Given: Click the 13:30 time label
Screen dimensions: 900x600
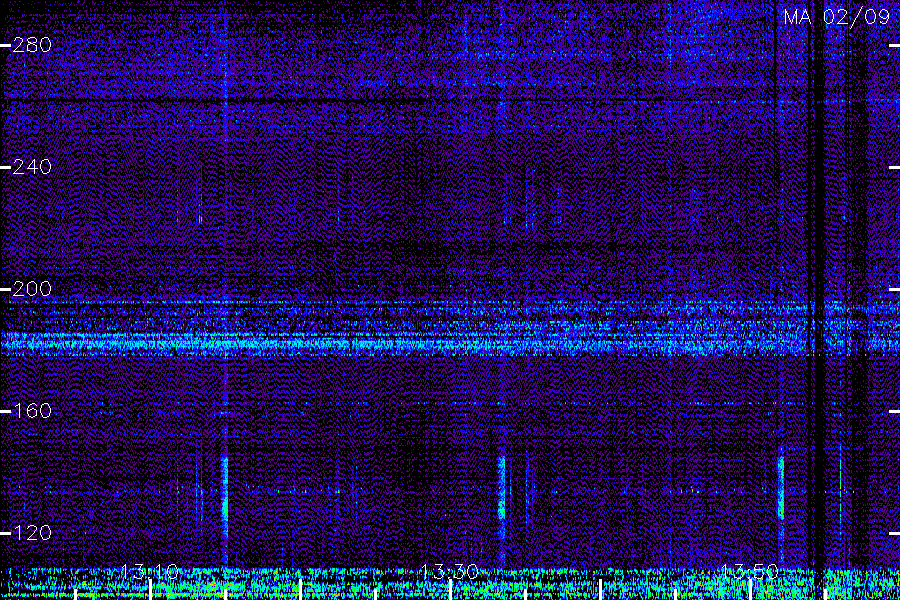Looking at the screenshot, I should click(449, 572).
